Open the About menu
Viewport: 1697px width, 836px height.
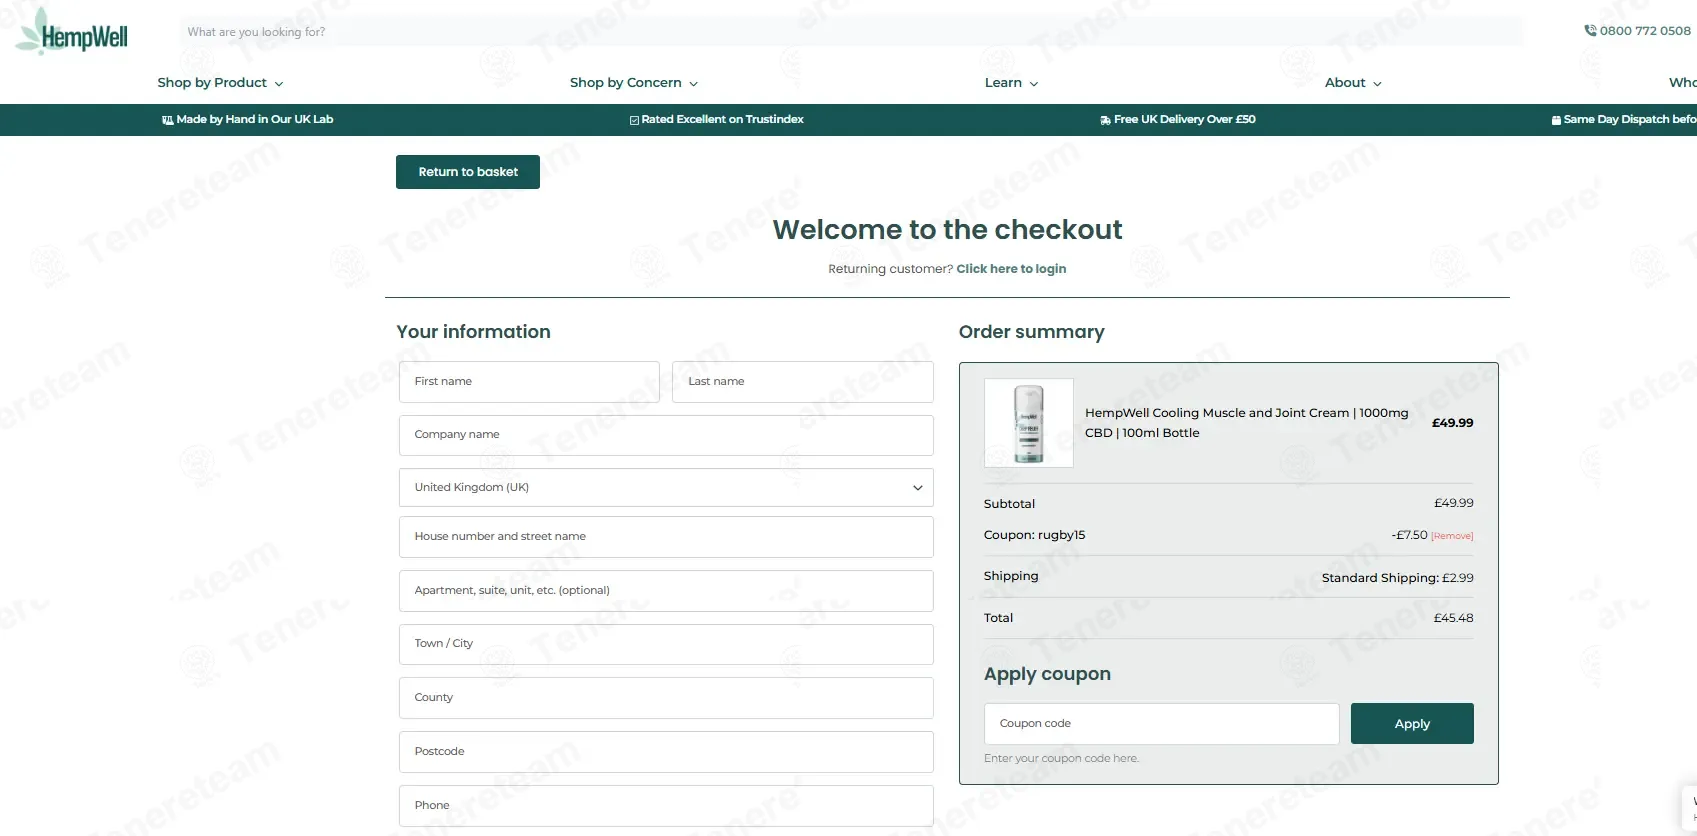[1353, 83]
